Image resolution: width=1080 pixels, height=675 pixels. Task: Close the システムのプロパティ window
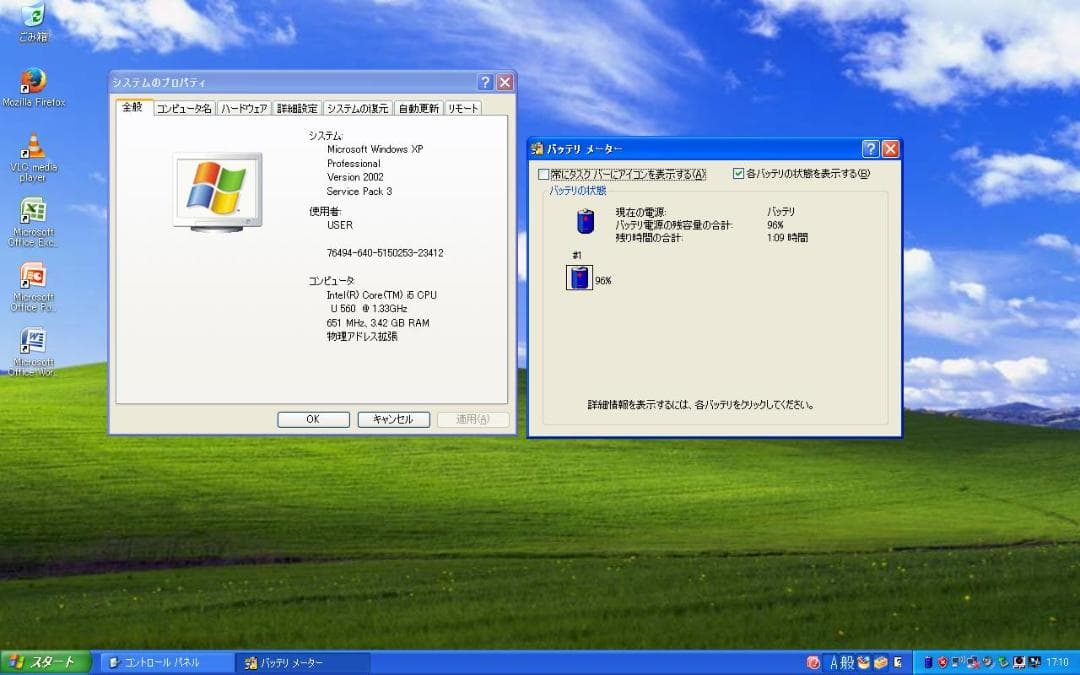[505, 83]
